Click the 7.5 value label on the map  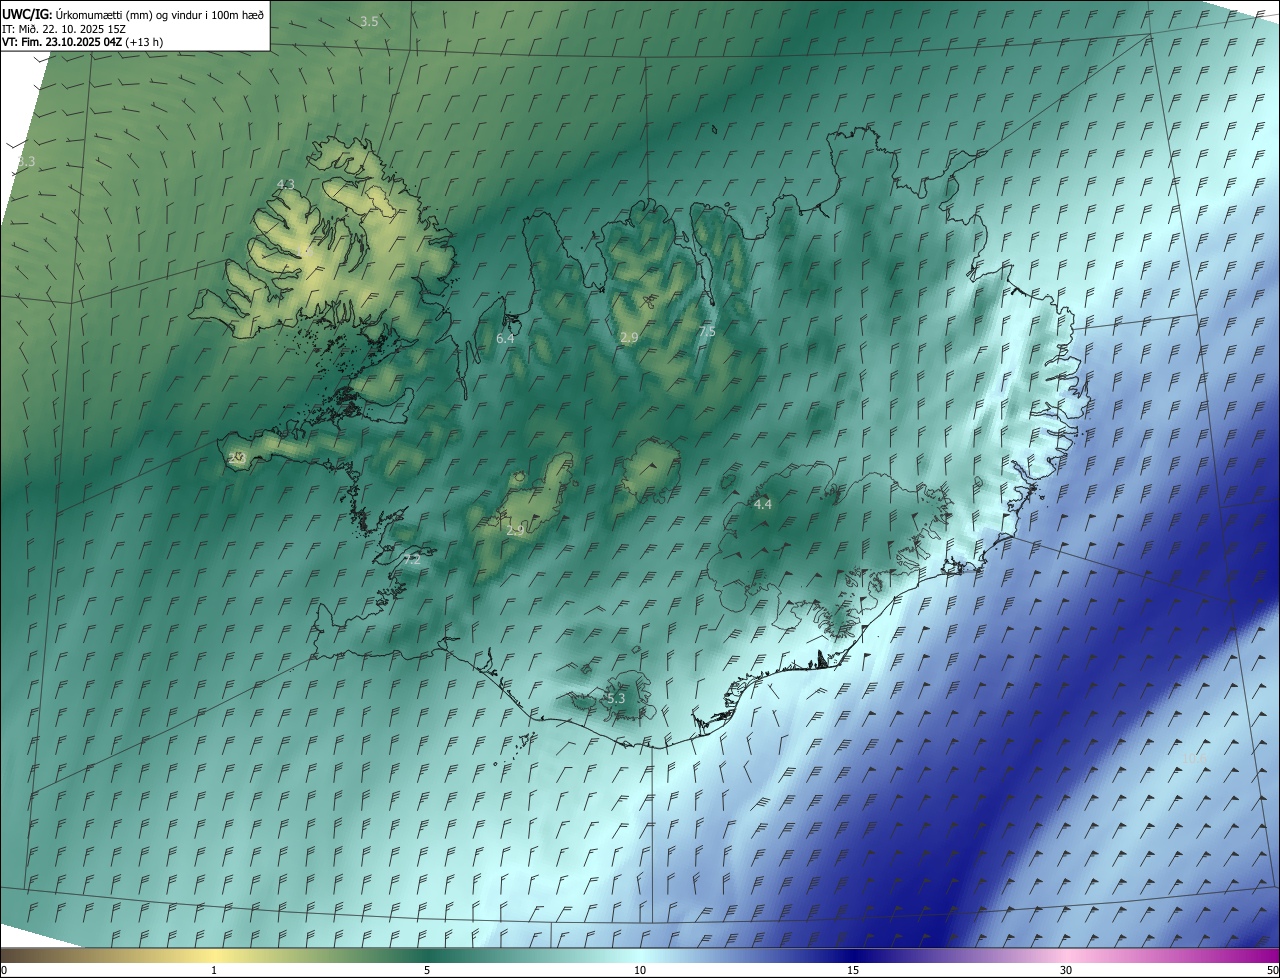click(707, 331)
